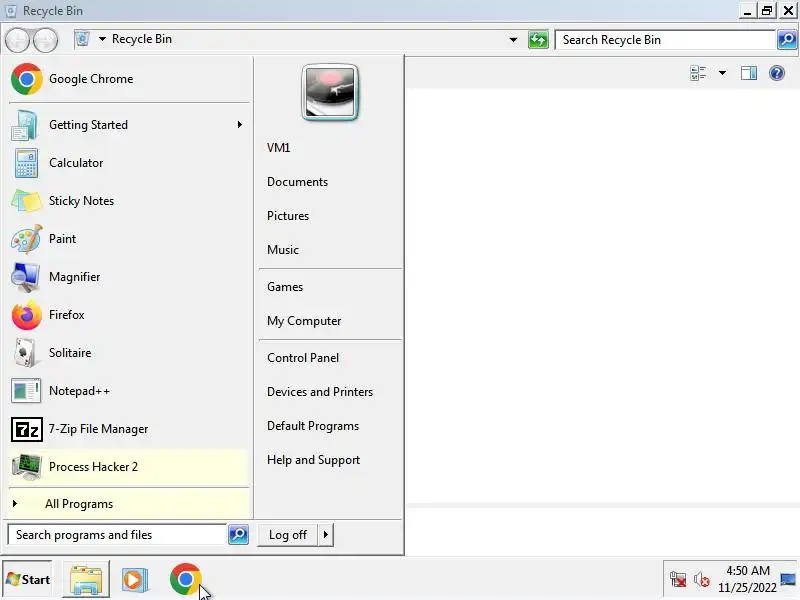Go back using the navigation arrow
Image resolution: width=800 pixels, height=600 pixels.
(x=17, y=40)
